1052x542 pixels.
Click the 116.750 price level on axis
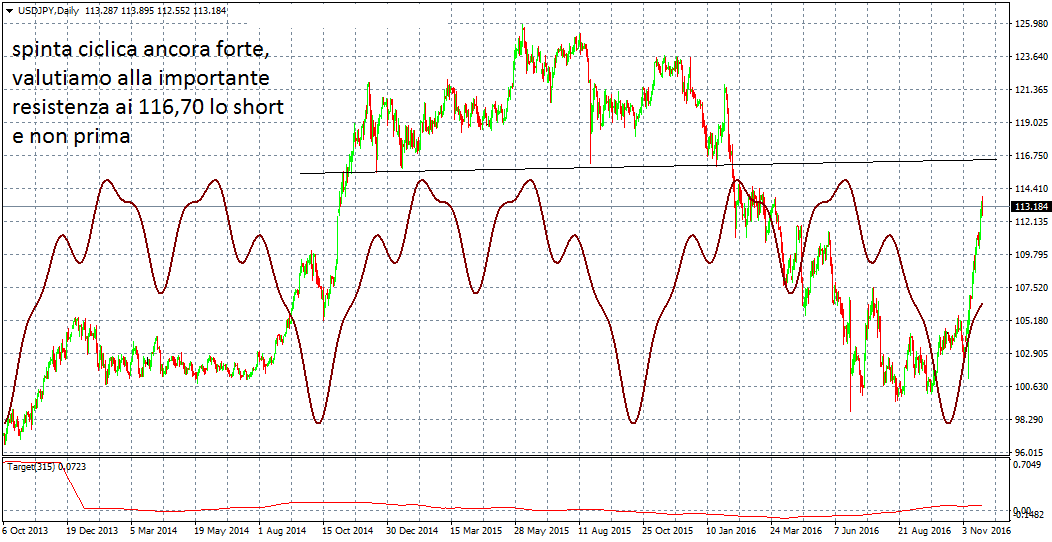tap(1030, 156)
